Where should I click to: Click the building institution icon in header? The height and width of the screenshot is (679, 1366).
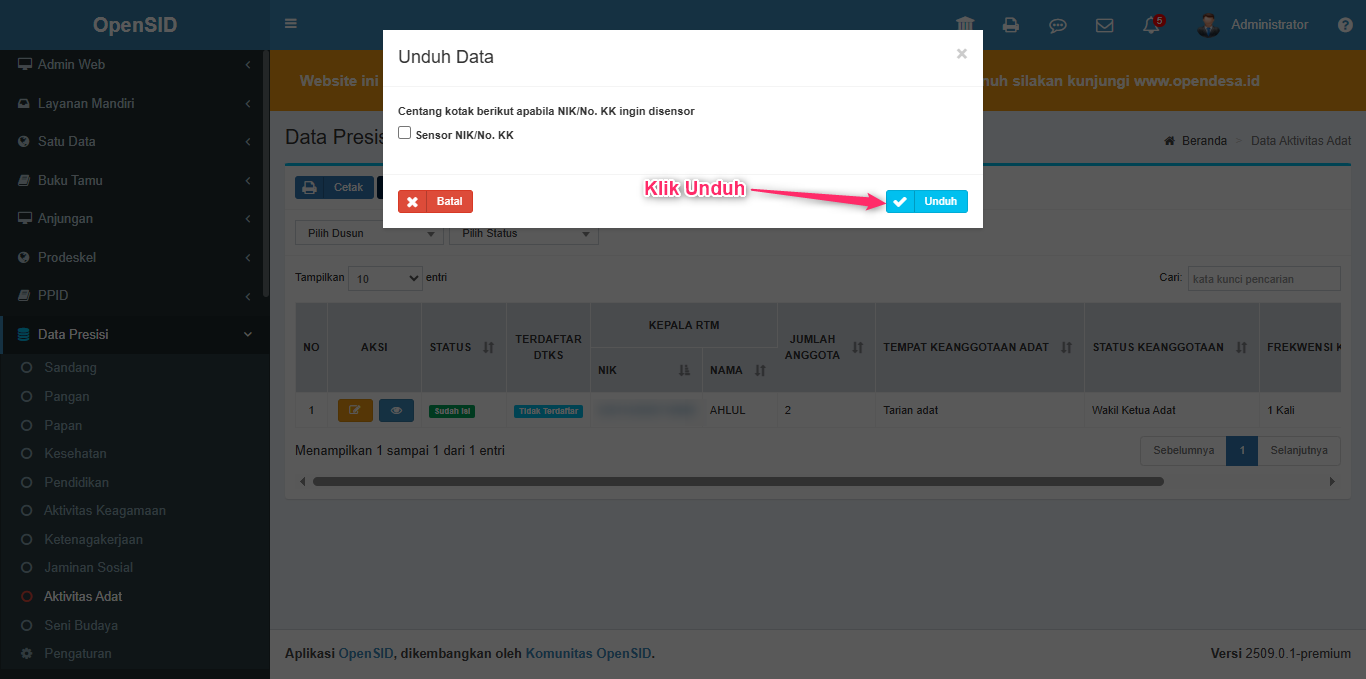[965, 25]
